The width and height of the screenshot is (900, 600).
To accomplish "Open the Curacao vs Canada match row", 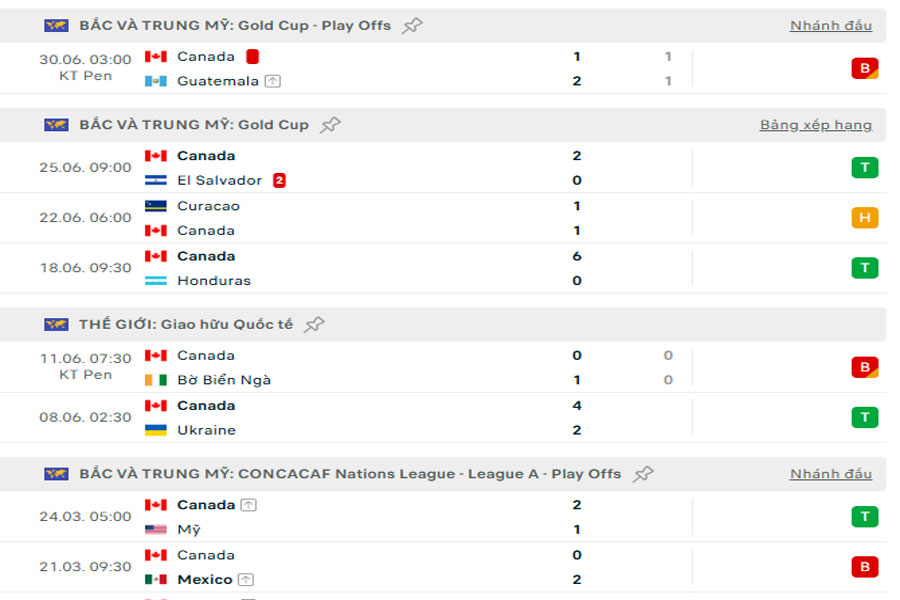I will pos(400,218).
